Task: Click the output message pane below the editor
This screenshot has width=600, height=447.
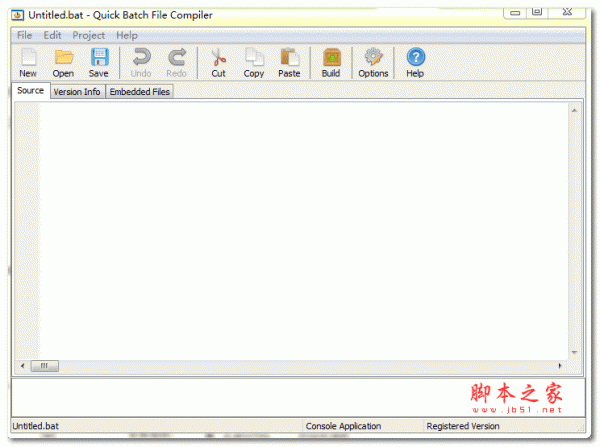Action: click(x=298, y=397)
